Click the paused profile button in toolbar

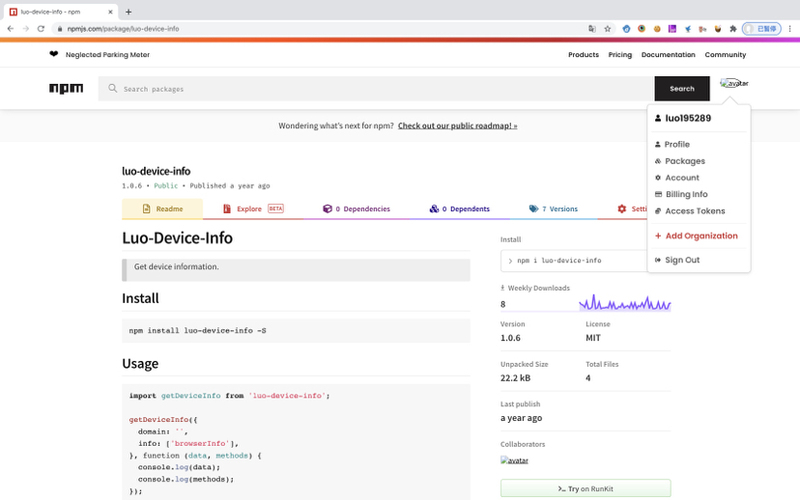tap(761, 29)
